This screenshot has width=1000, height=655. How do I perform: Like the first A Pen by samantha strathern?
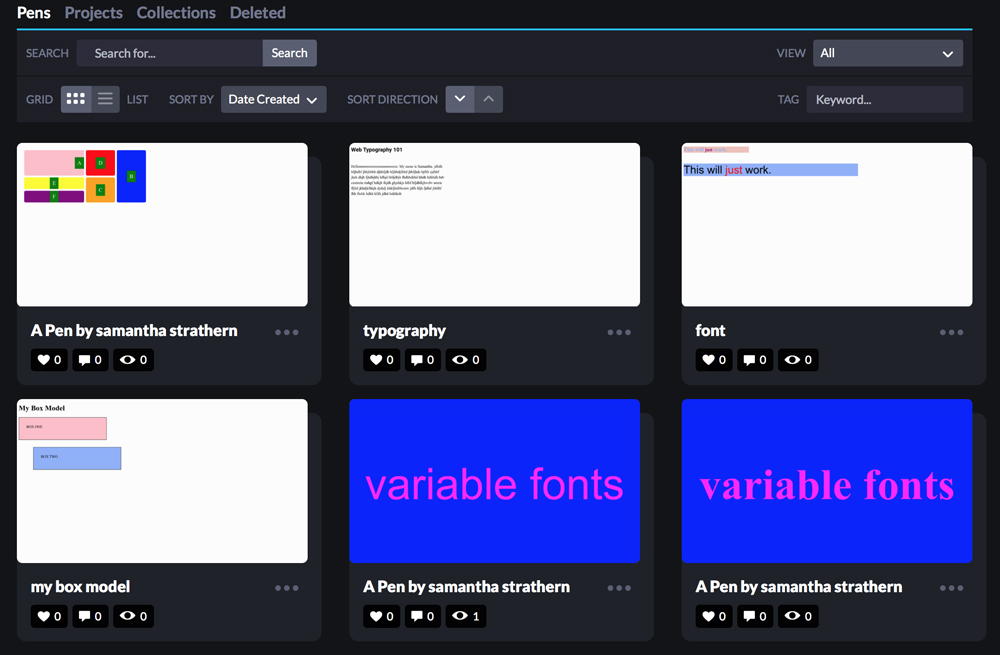(x=49, y=360)
